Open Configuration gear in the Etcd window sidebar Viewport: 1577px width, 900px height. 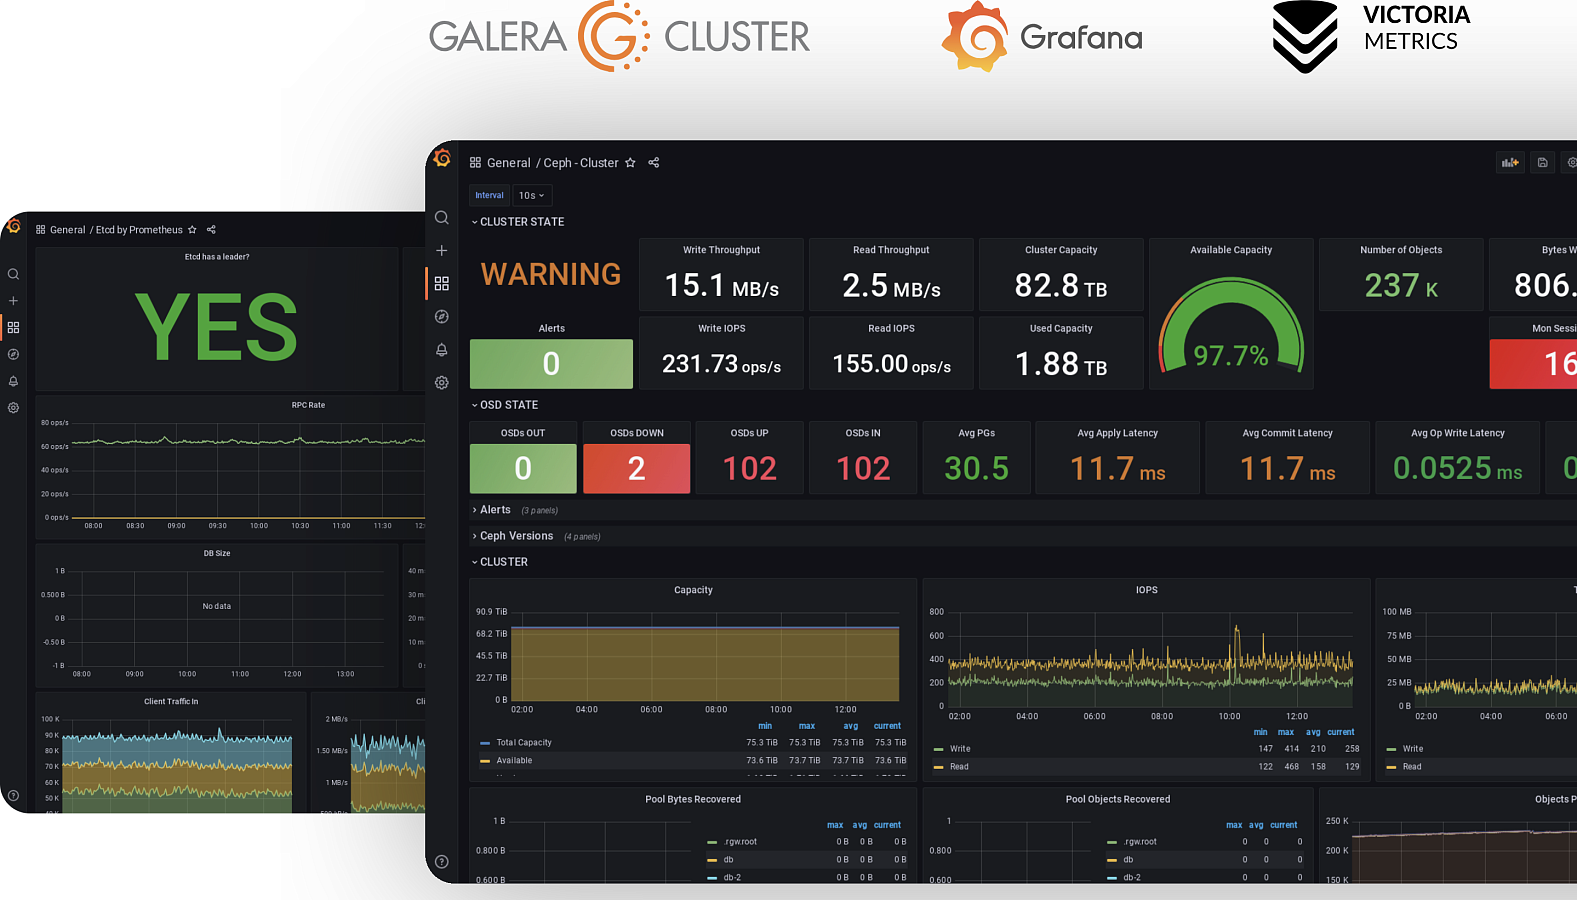13,408
